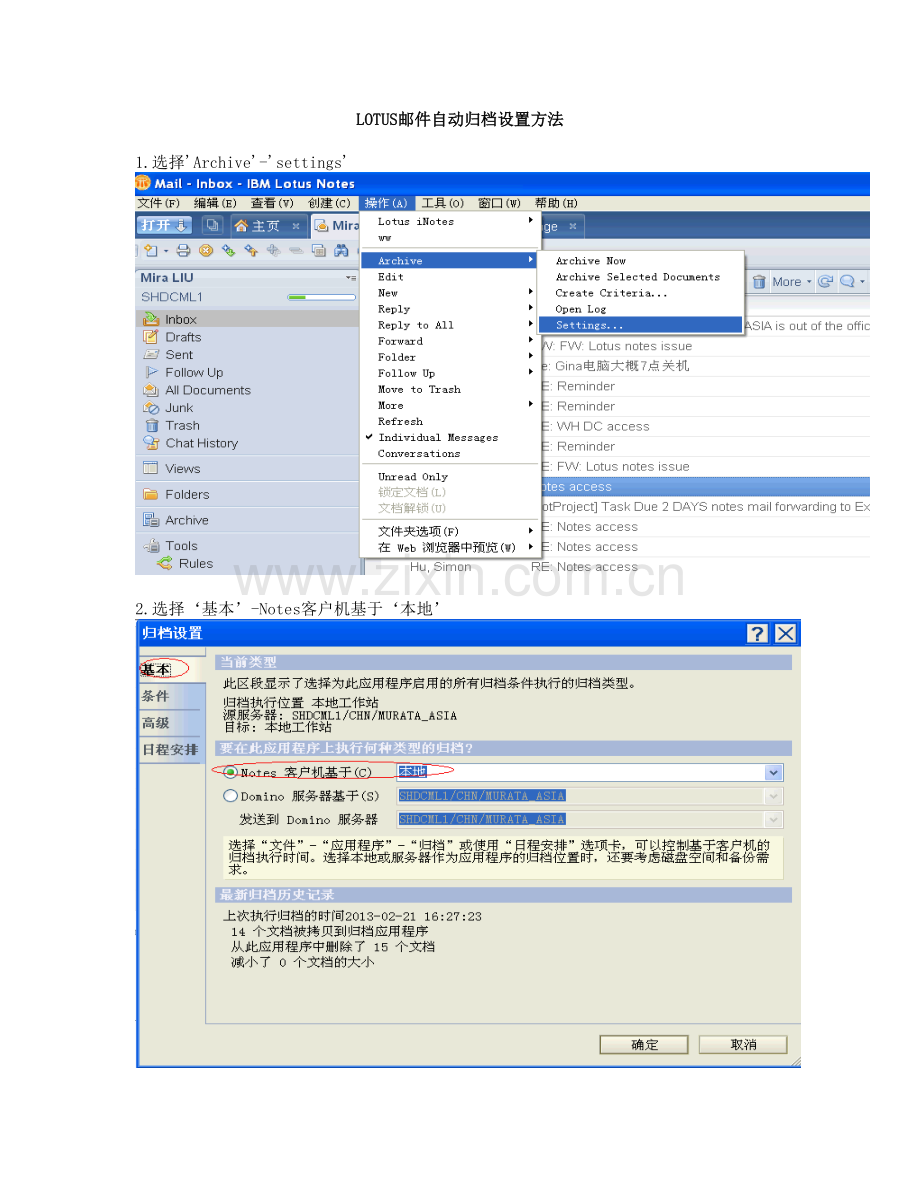This screenshot has height=1191, width=920.
Task: Open the 查看(V) menu
Action: 272,203
